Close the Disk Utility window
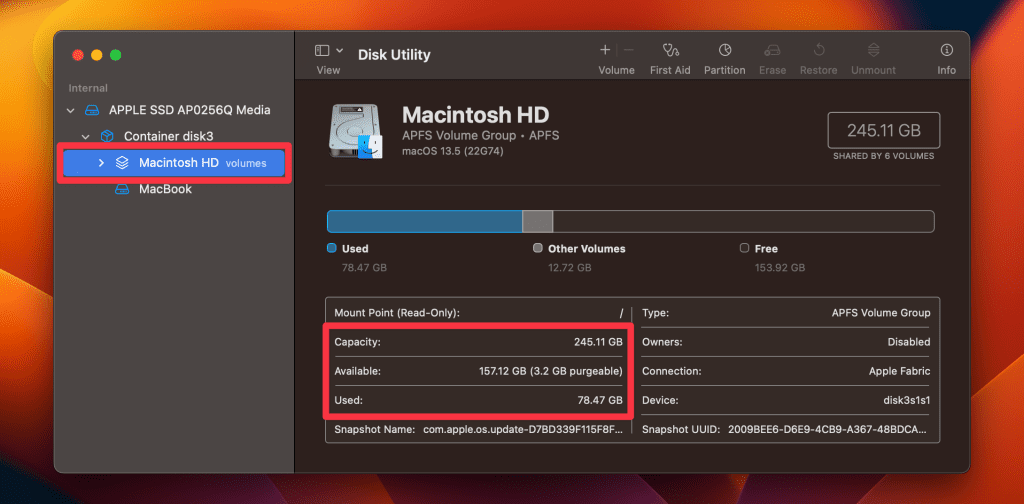The height and width of the screenshot is (504, 1024). (78, 55)
